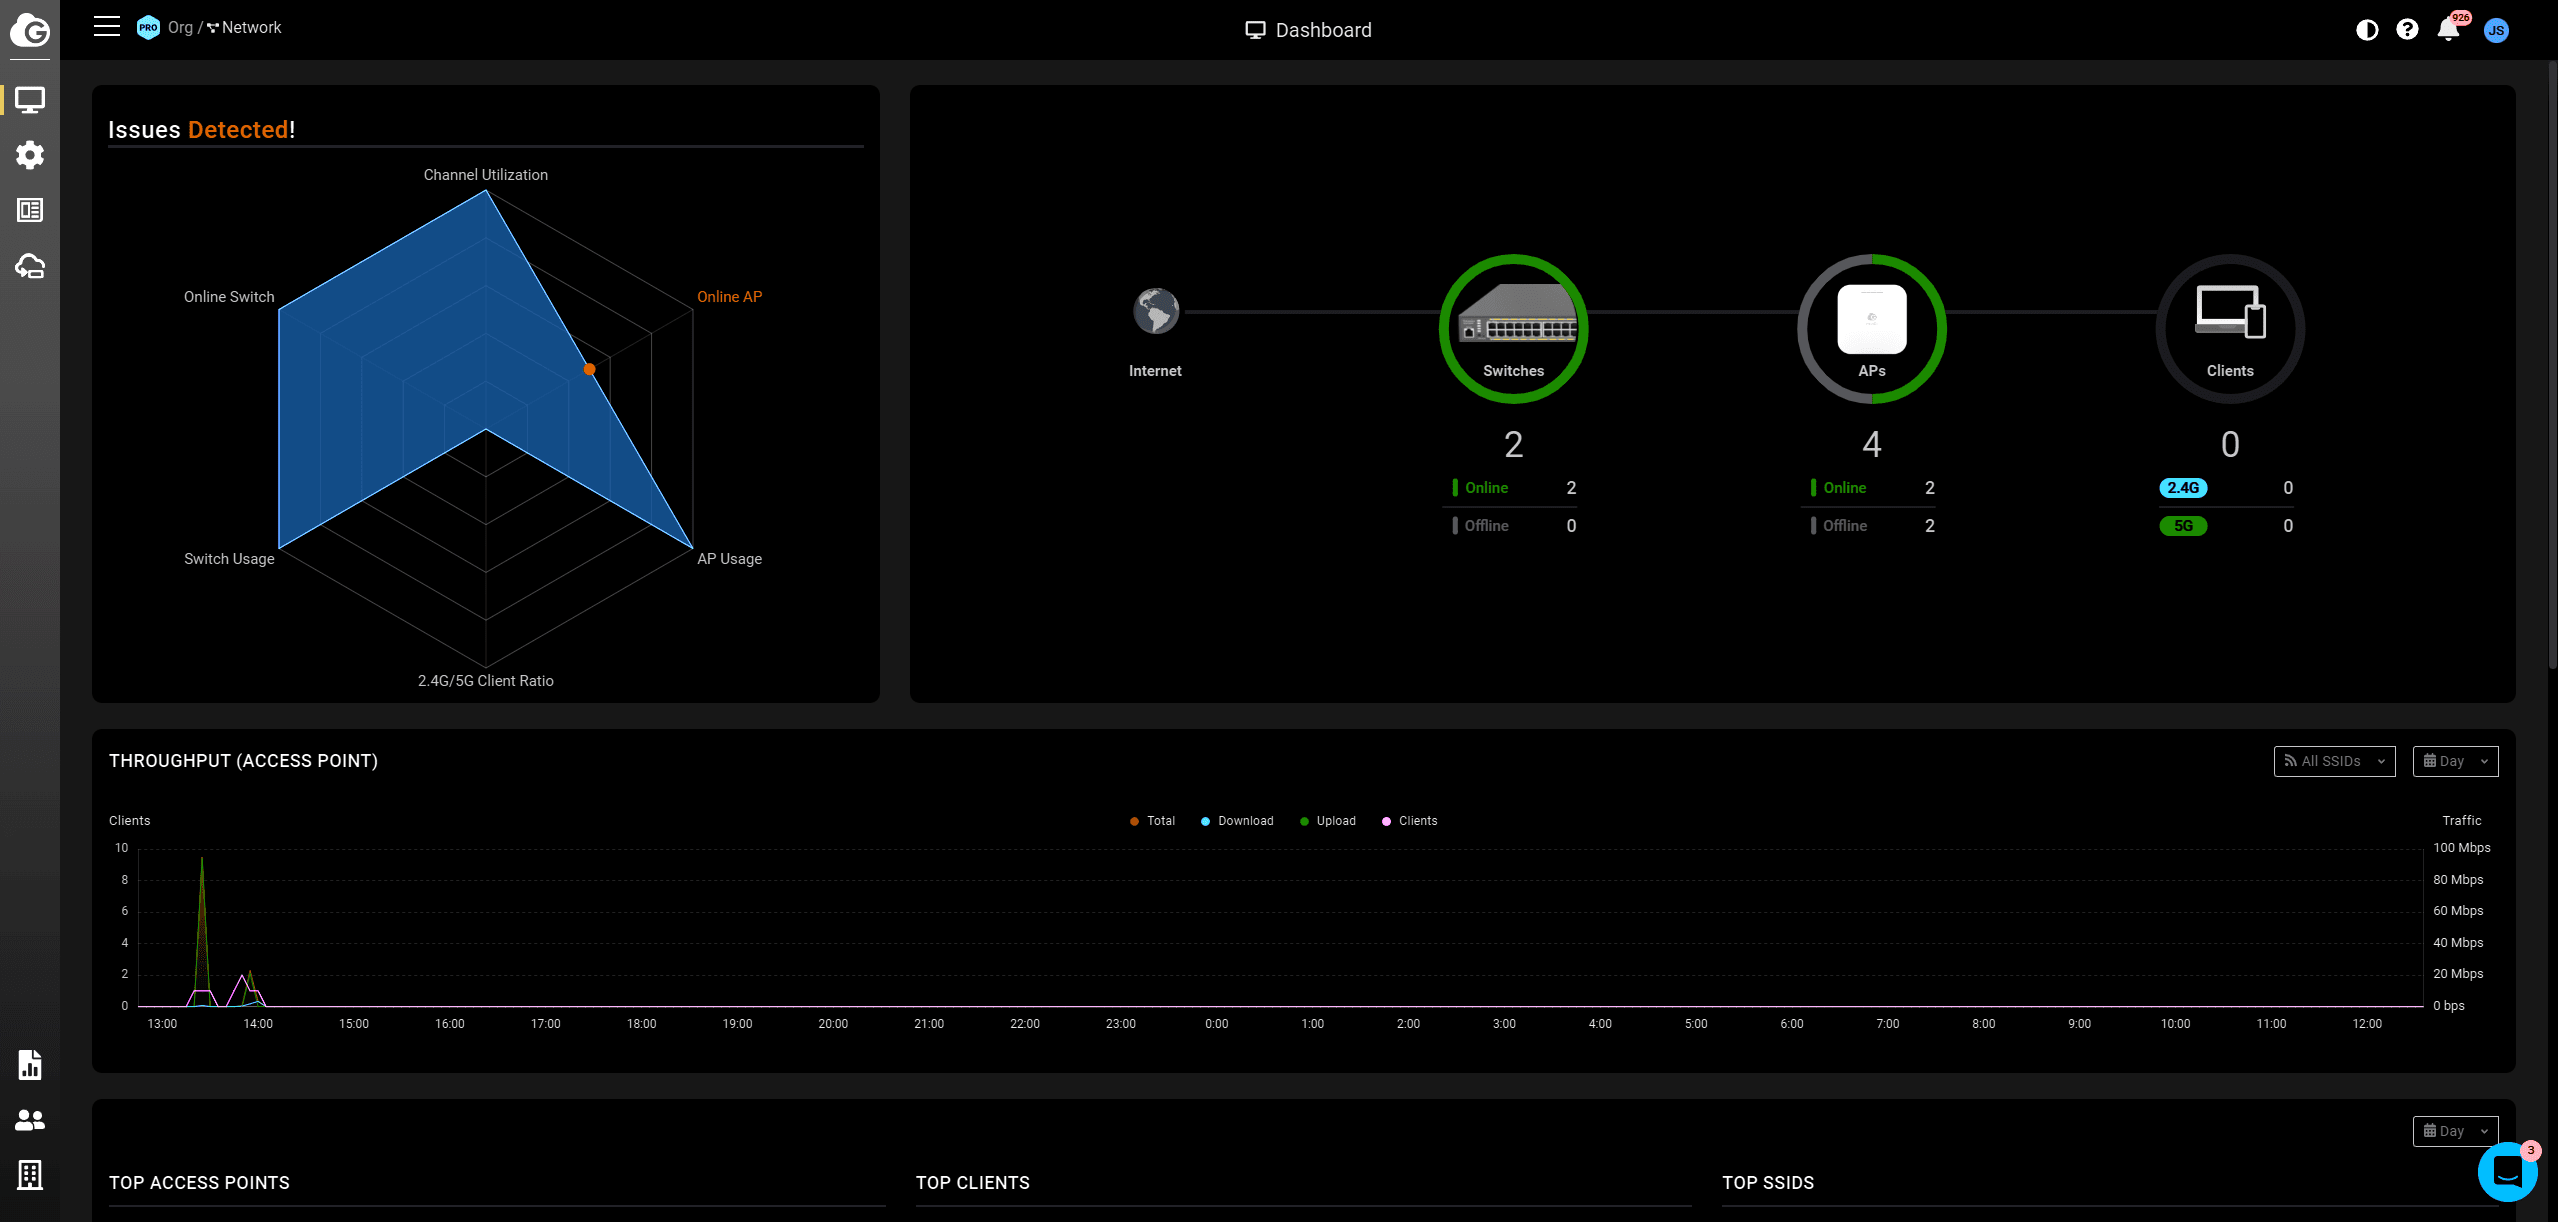This screenshot has height=1222, width=2558.
Task: Click the building organization sidebar icon
Action: click(x=30, y=1175)
